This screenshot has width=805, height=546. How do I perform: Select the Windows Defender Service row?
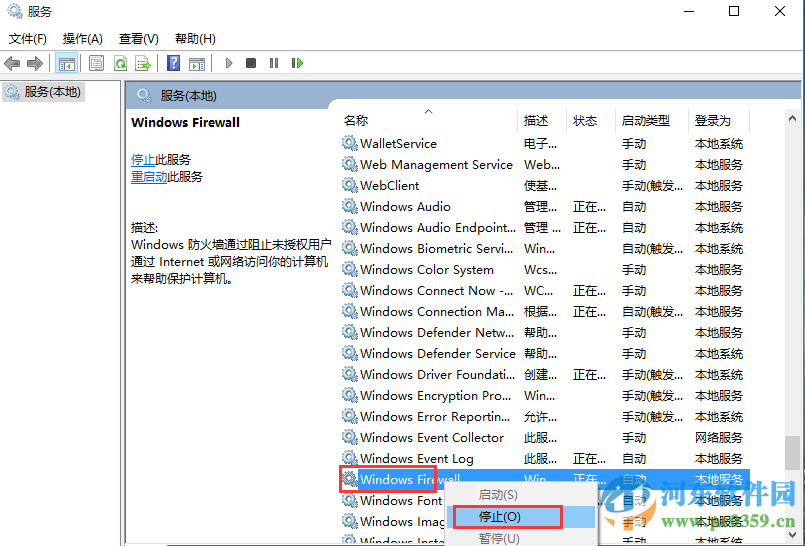tap(544, 354)
